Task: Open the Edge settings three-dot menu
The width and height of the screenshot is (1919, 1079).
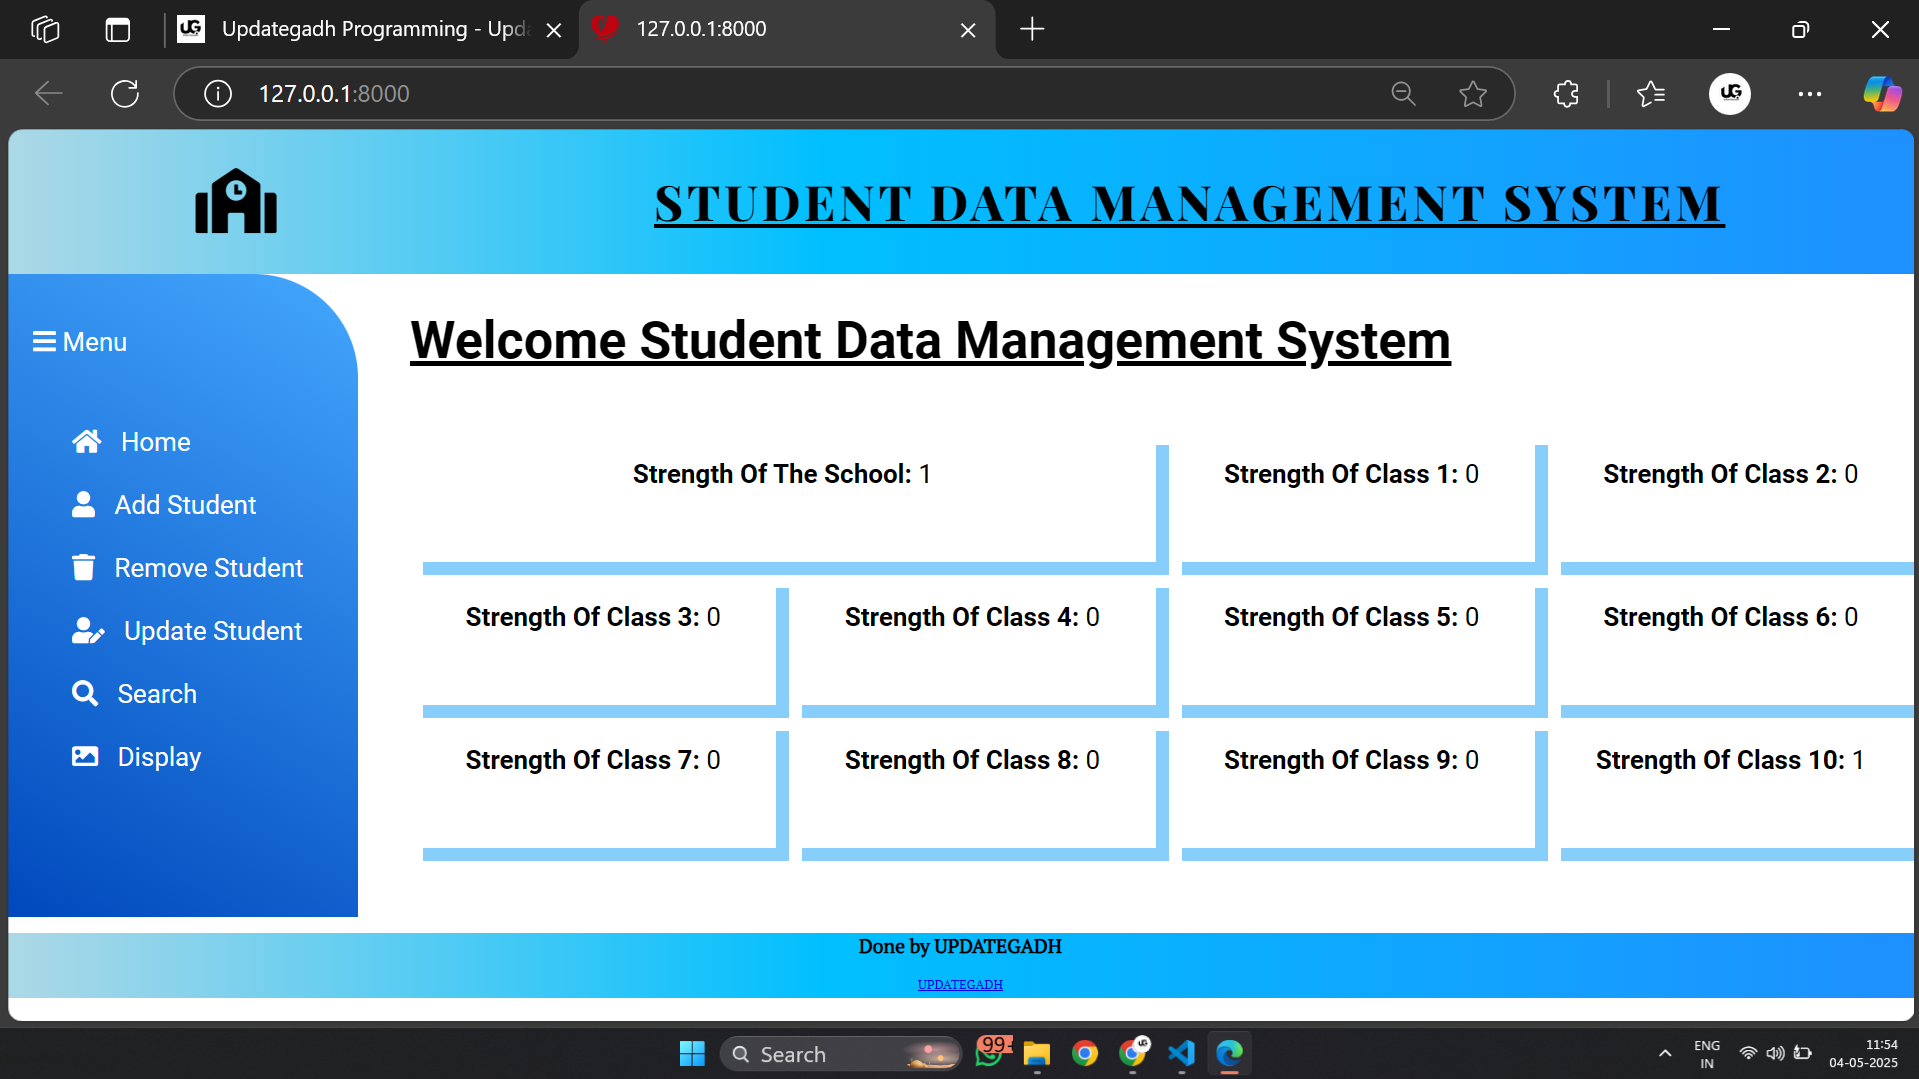Action: pos(1809,93)
